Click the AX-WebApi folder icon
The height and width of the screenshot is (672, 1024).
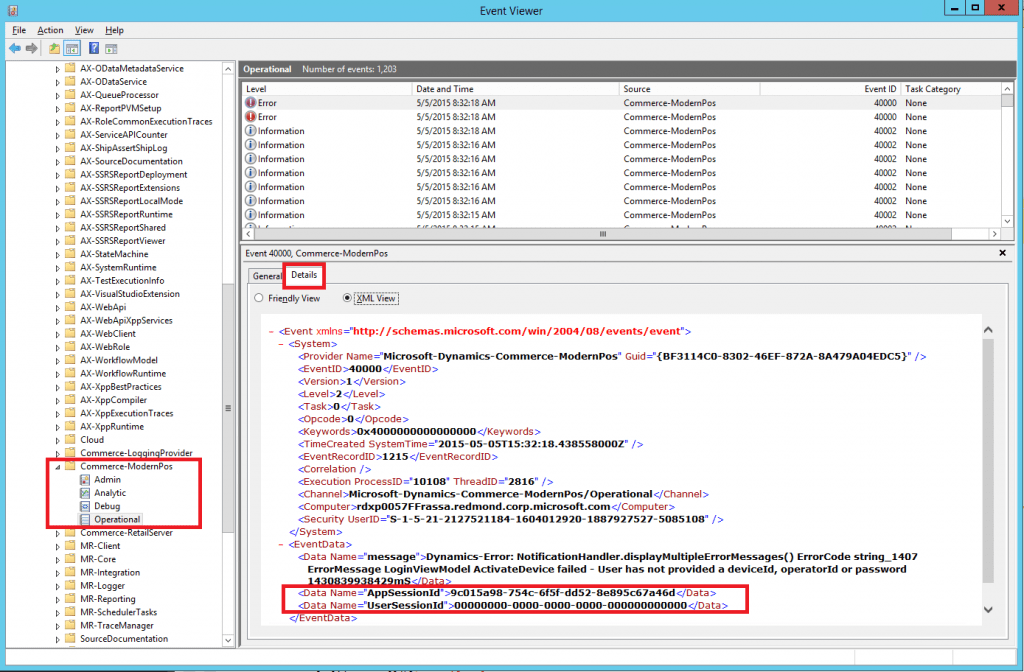(x=71, y=307)
